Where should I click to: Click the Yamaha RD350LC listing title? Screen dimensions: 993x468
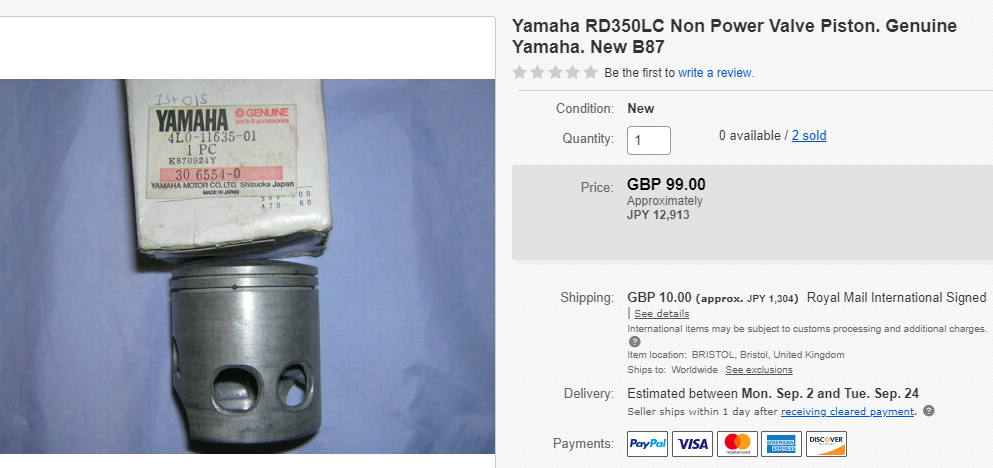[734, 36]
